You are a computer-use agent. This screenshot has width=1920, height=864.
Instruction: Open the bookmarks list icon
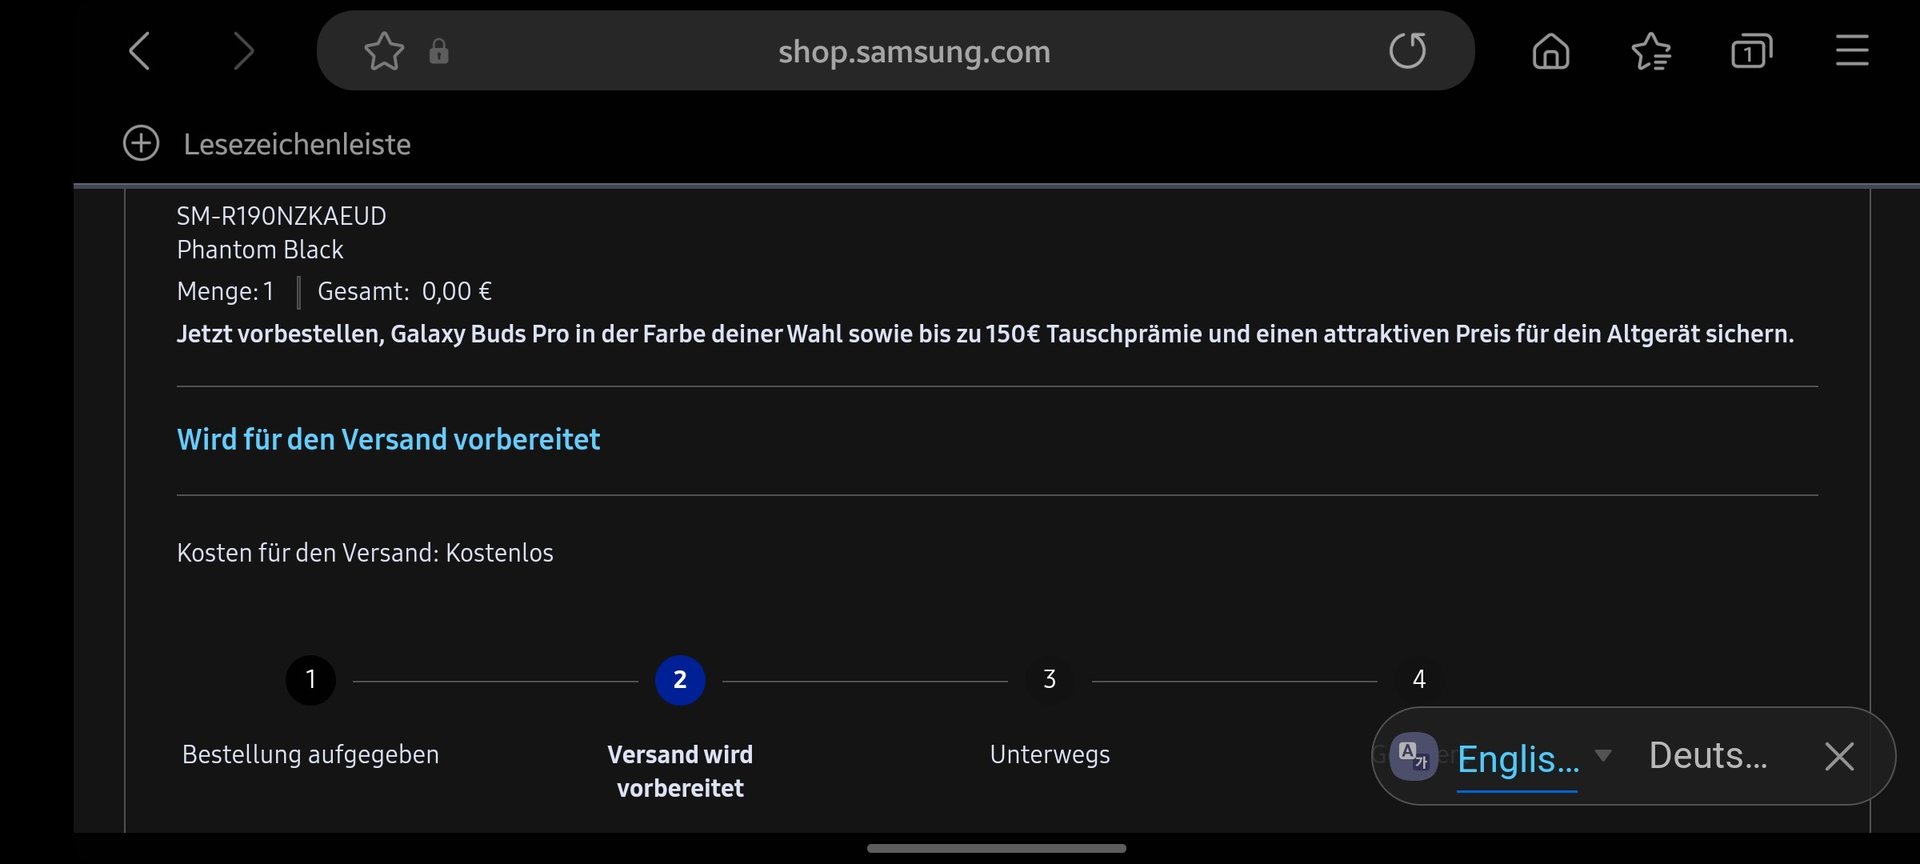click(x=1651, y=51)
